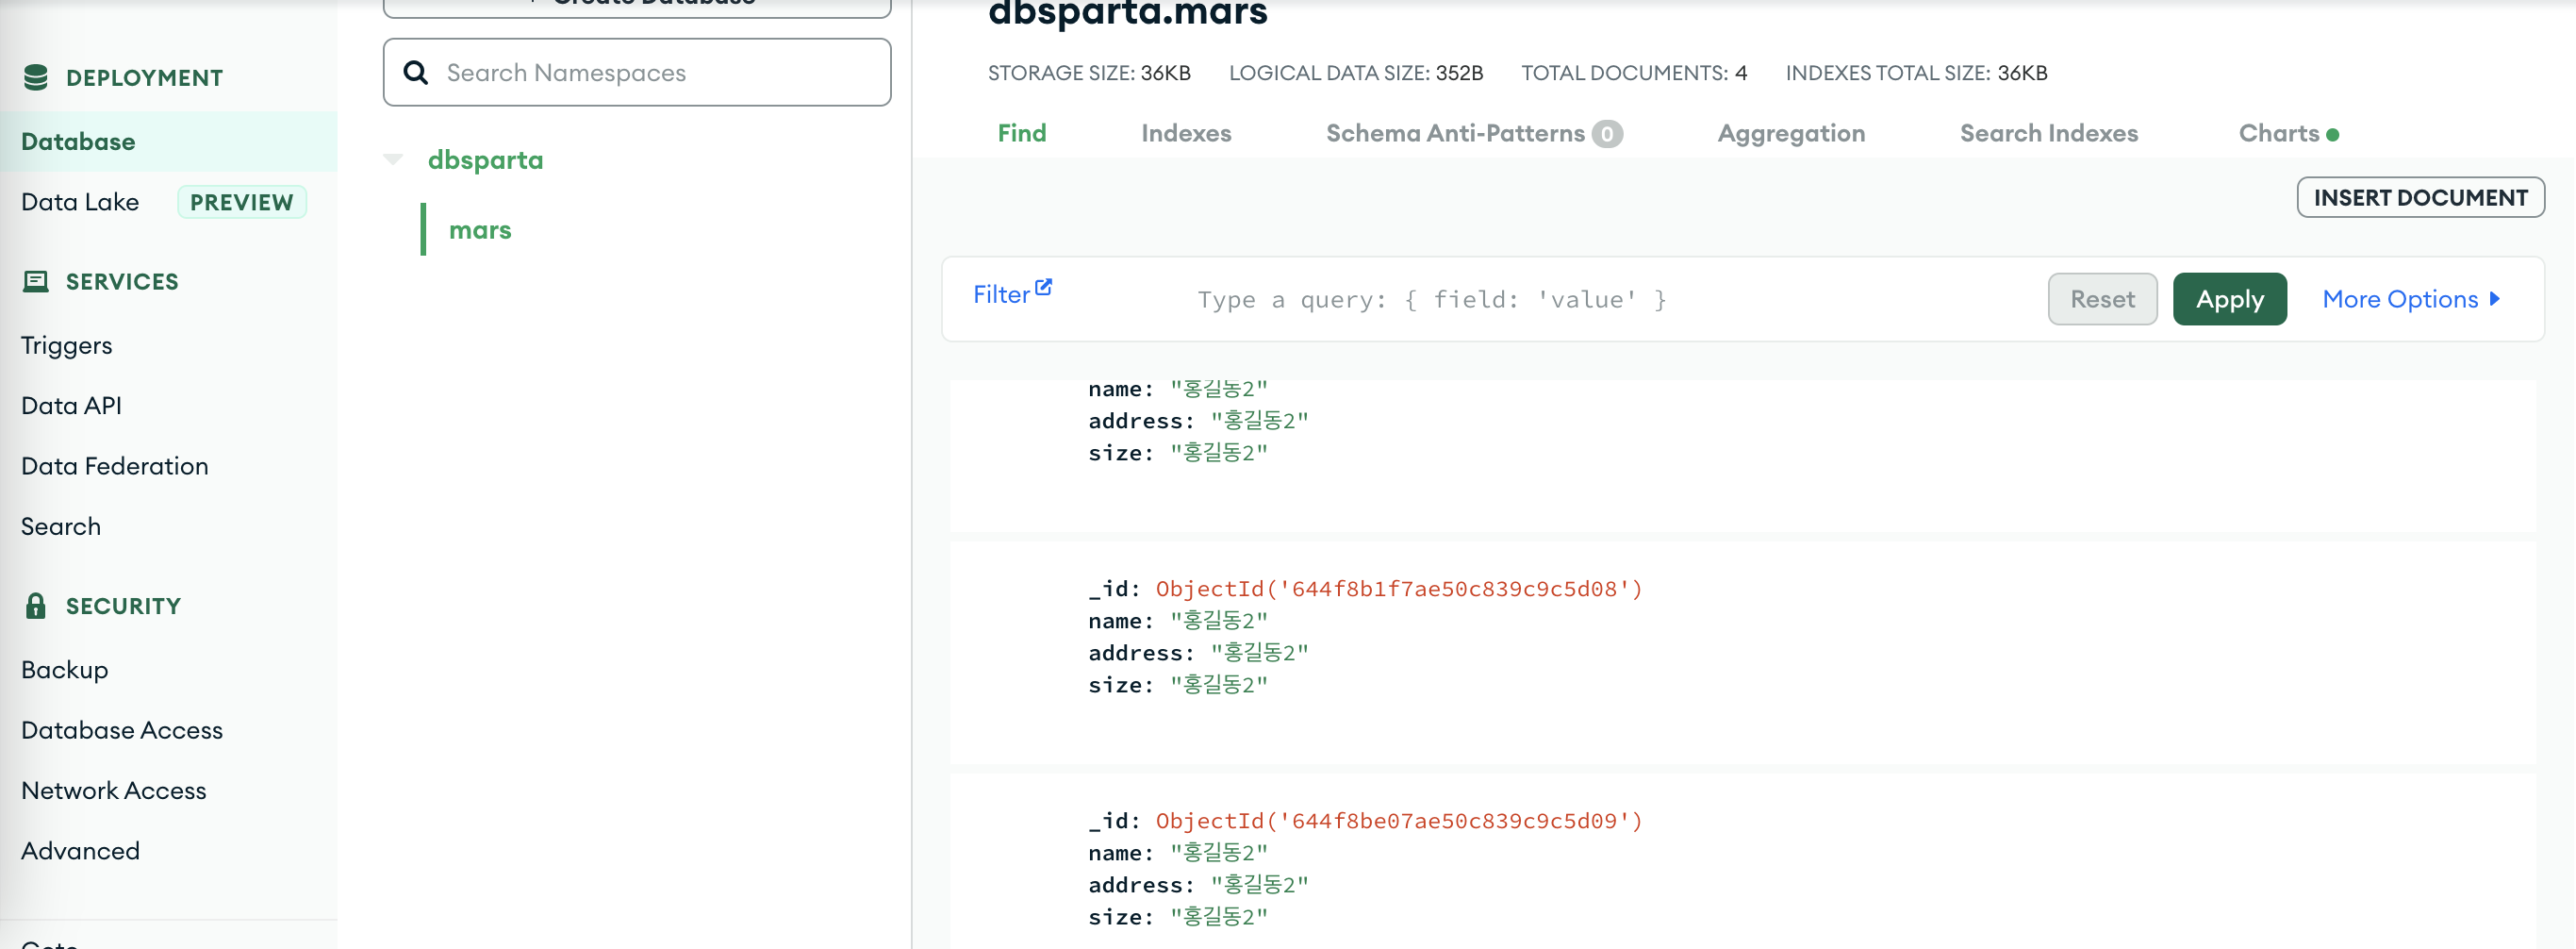This screenshot has height=949, width=2576.
Task: Click the DEPLOYMENT section heading
Action: click(x=144, y=78)
